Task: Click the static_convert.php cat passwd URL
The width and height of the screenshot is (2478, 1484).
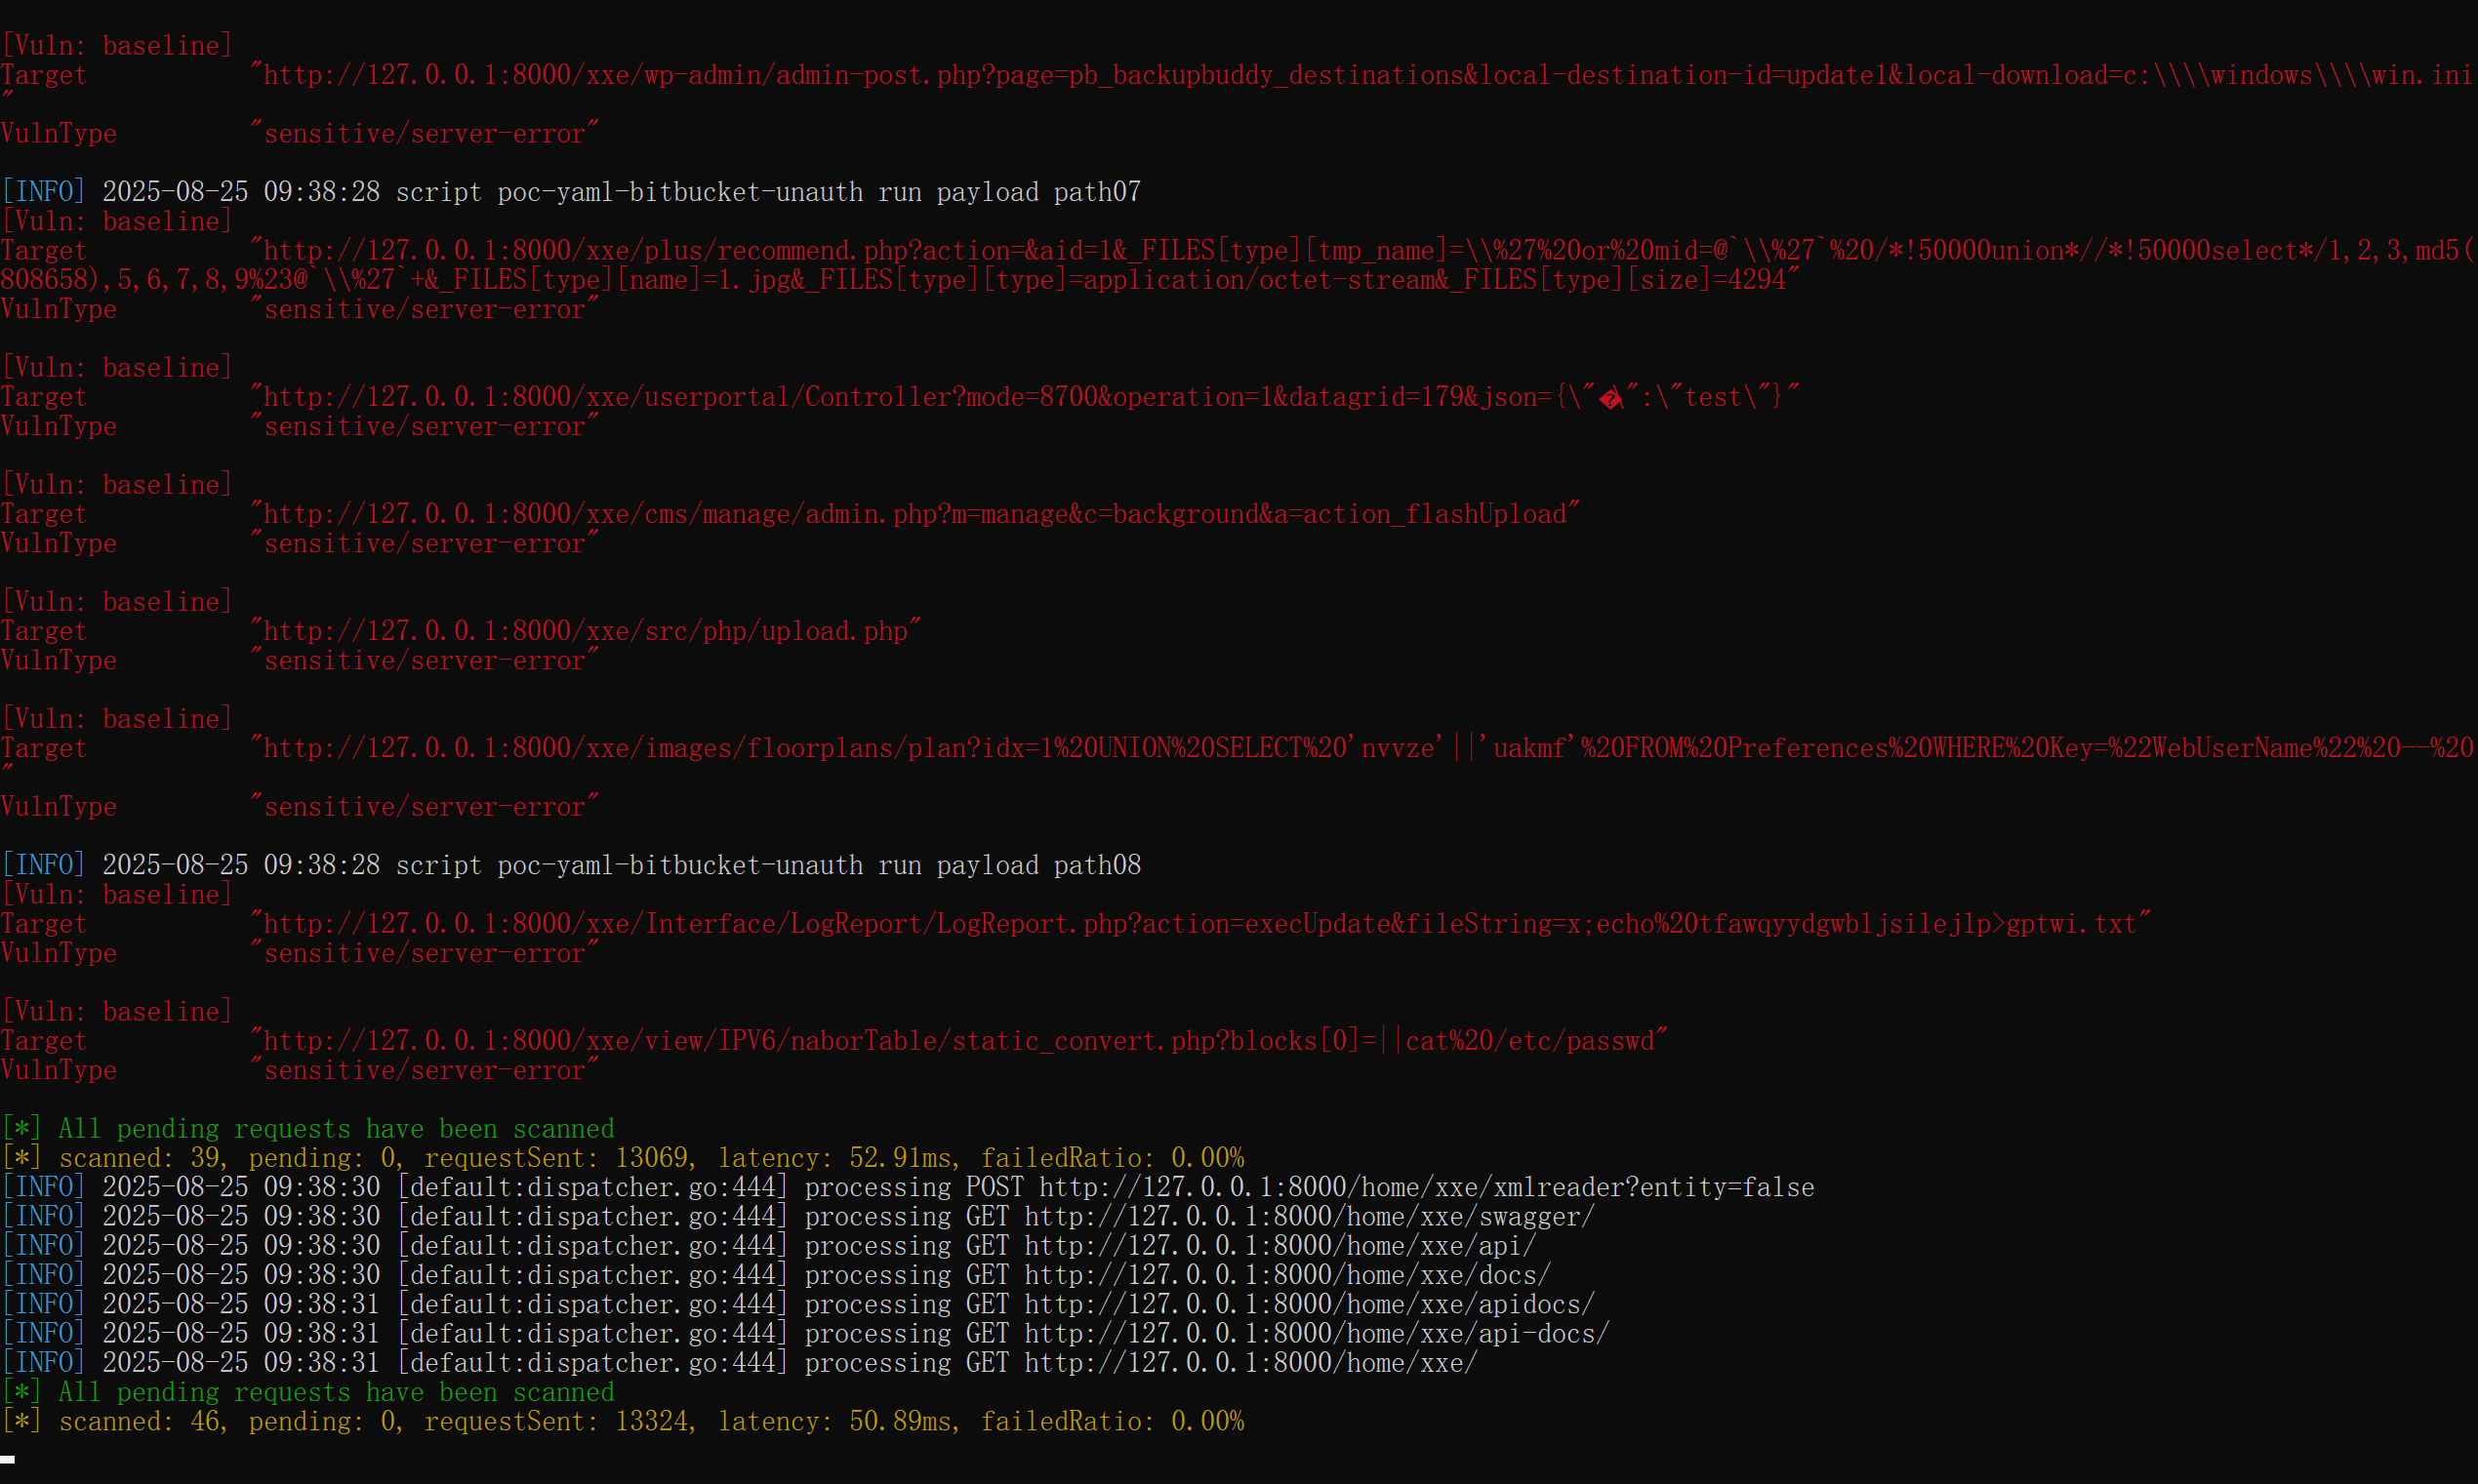Action: coord(958,1041)
